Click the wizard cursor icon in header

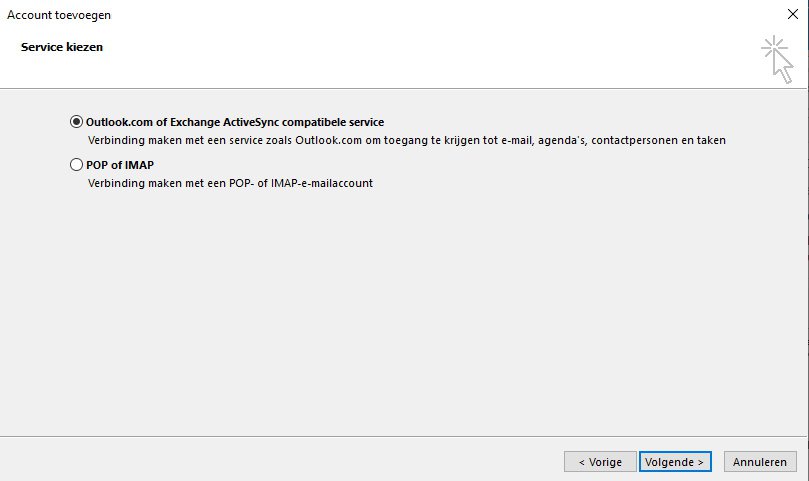777,58
